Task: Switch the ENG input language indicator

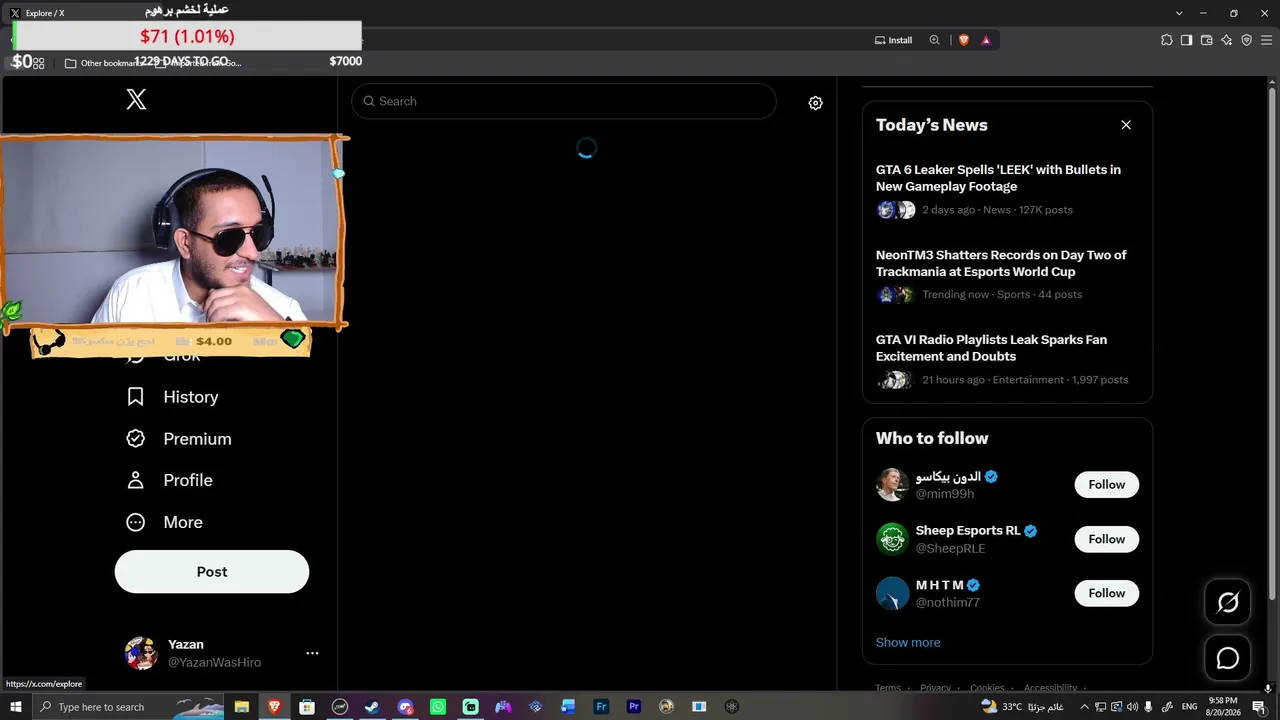Action: click(1190, 707)
